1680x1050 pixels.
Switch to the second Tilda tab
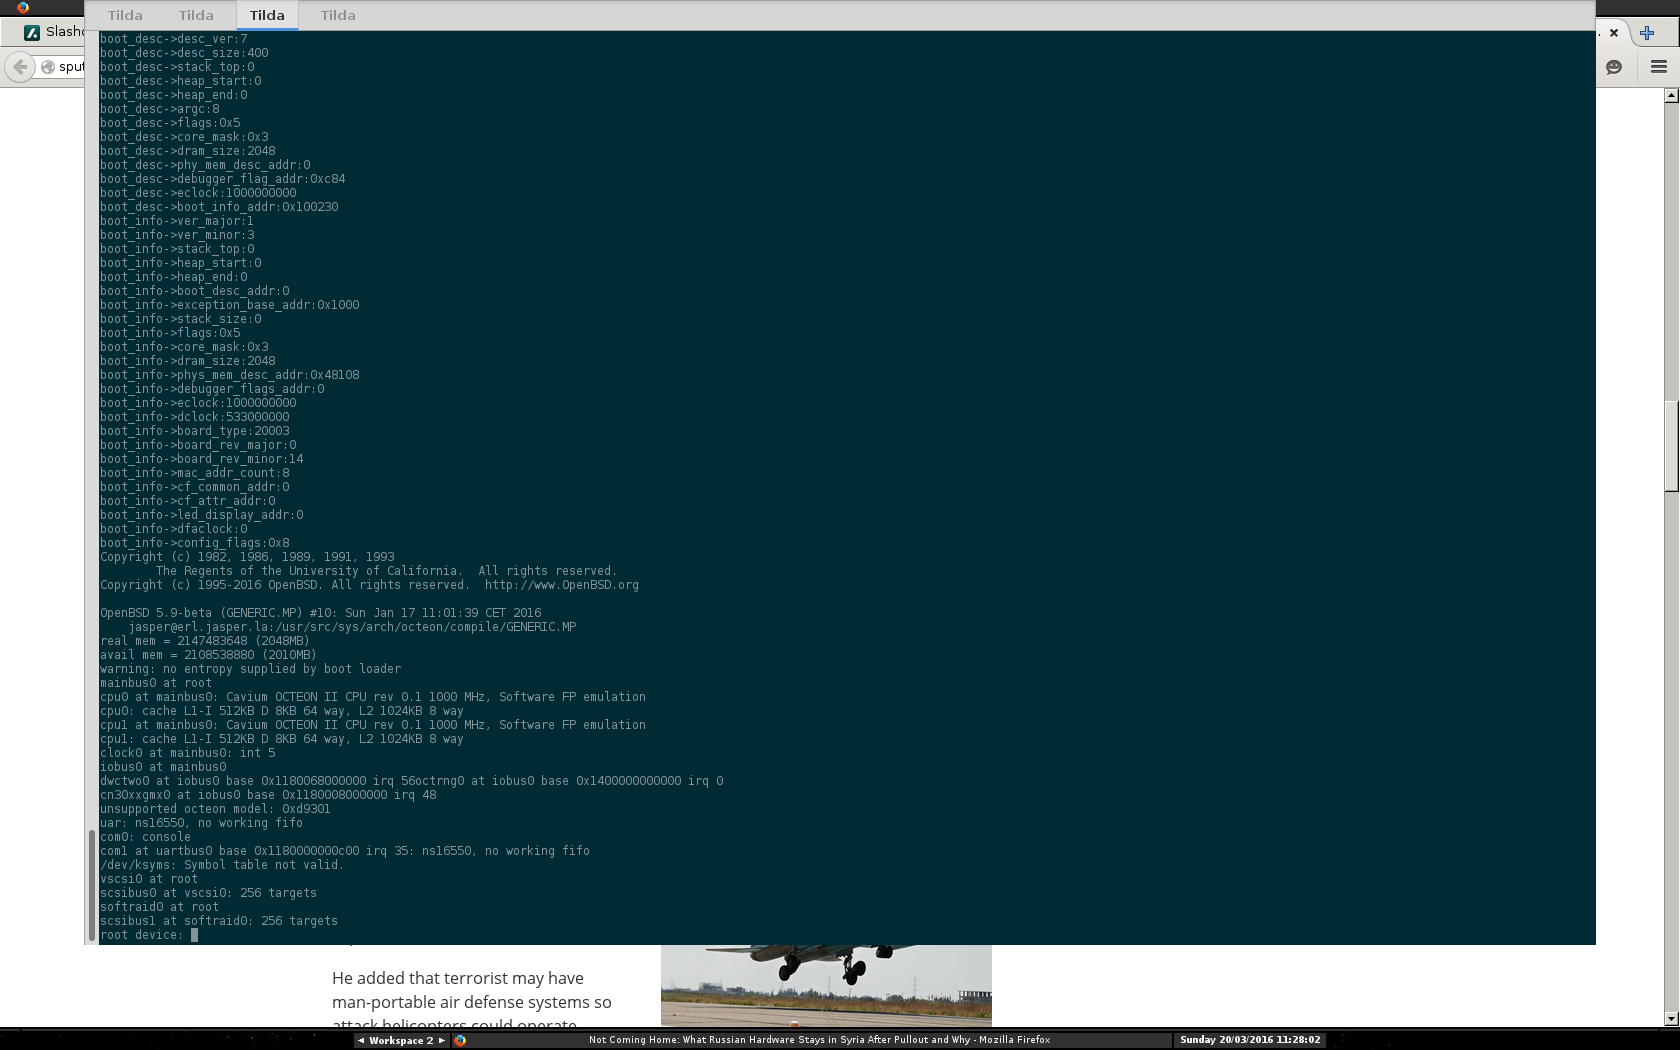coord(196,15)
